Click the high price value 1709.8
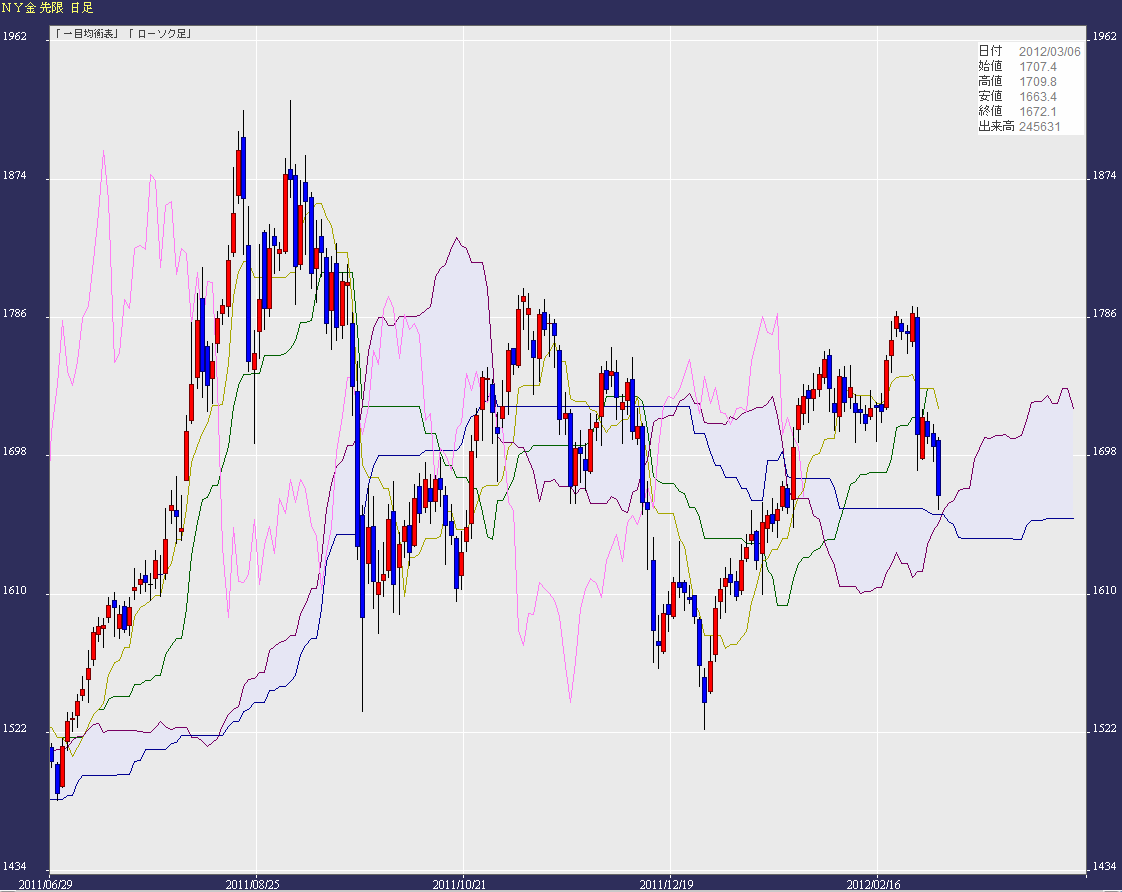Screen dimensions: 1122x892 pos(1038,81)
